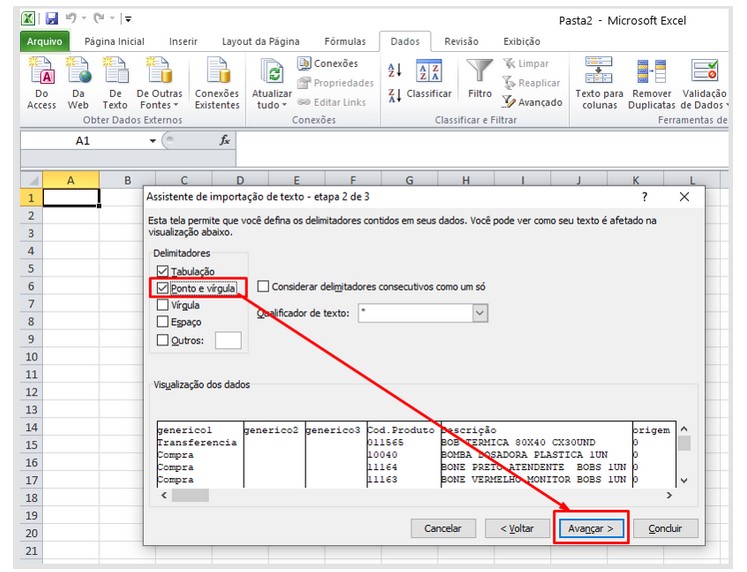This screenshot has height=572, width=747.
Task: Click 'Cod.Produto' preview column header
Action: [x=401, y=430]
